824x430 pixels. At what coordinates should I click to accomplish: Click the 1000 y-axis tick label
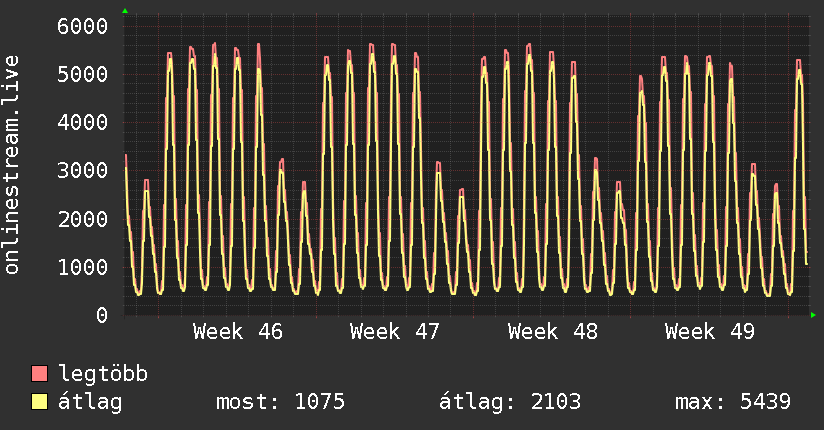[82, 267]
